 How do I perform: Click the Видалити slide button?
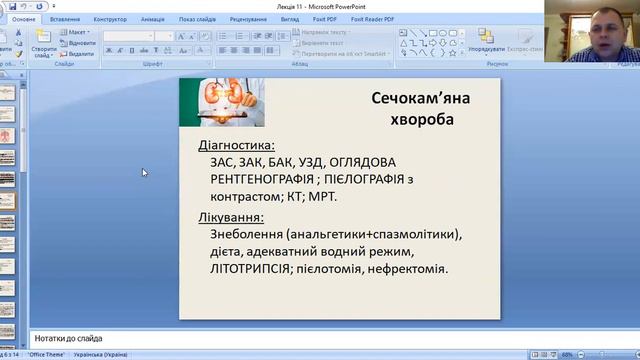(77, 53)
